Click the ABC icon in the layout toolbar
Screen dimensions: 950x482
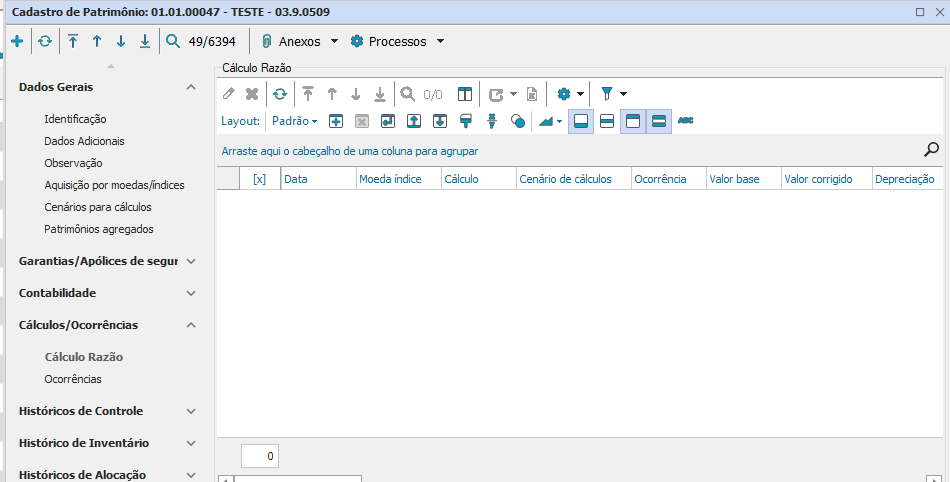685,121
